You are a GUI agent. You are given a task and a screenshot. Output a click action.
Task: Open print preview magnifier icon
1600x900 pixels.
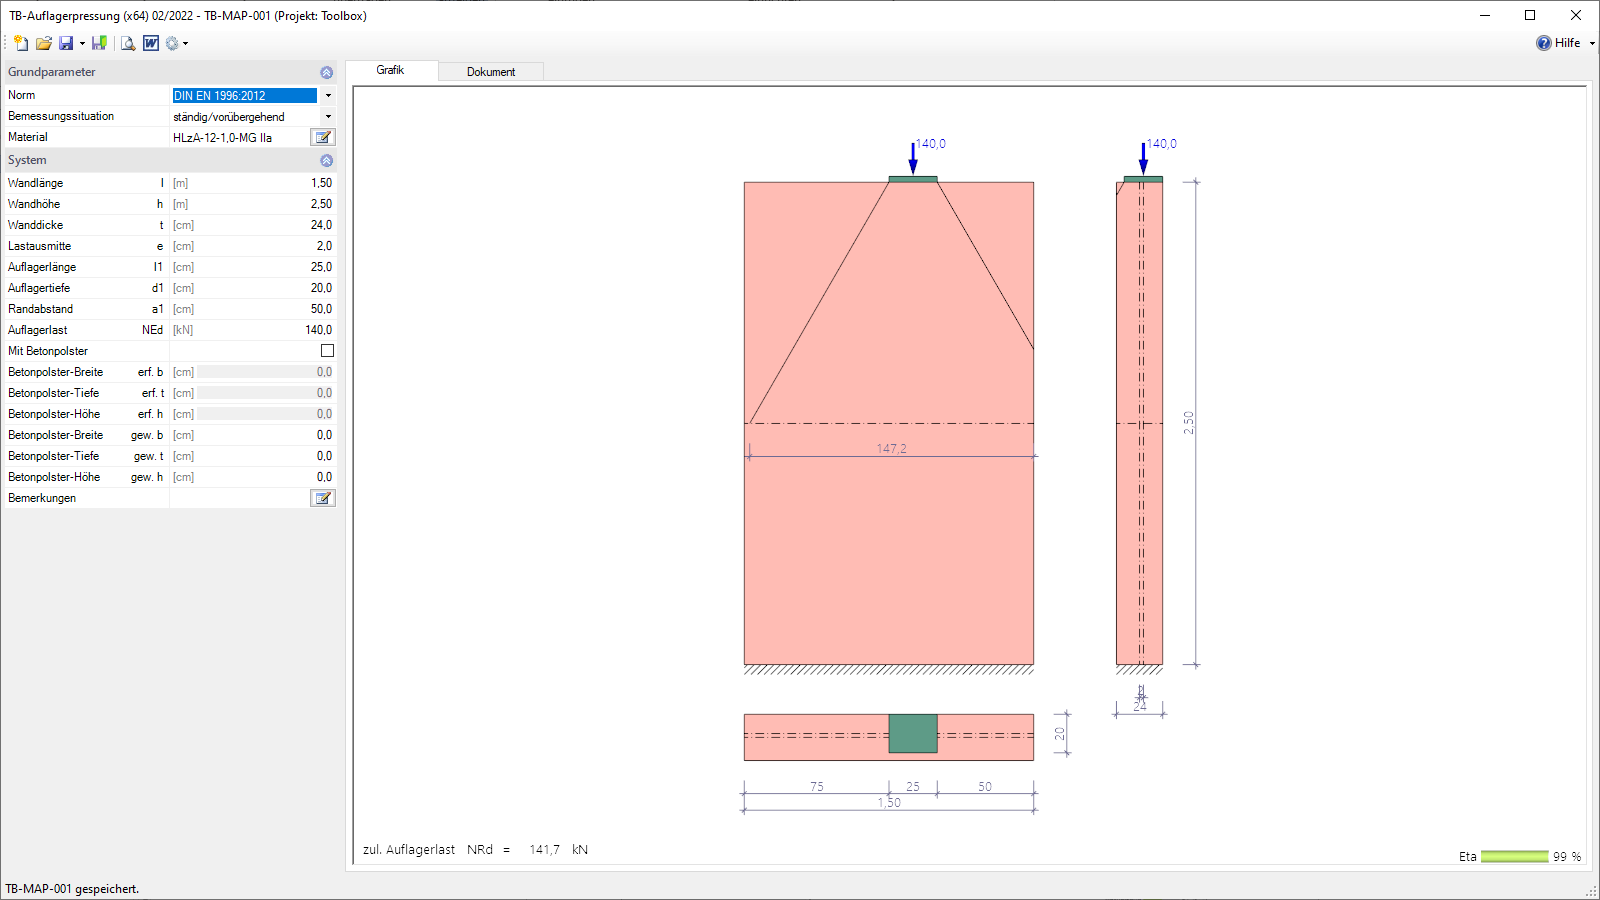tap(128, 43)
